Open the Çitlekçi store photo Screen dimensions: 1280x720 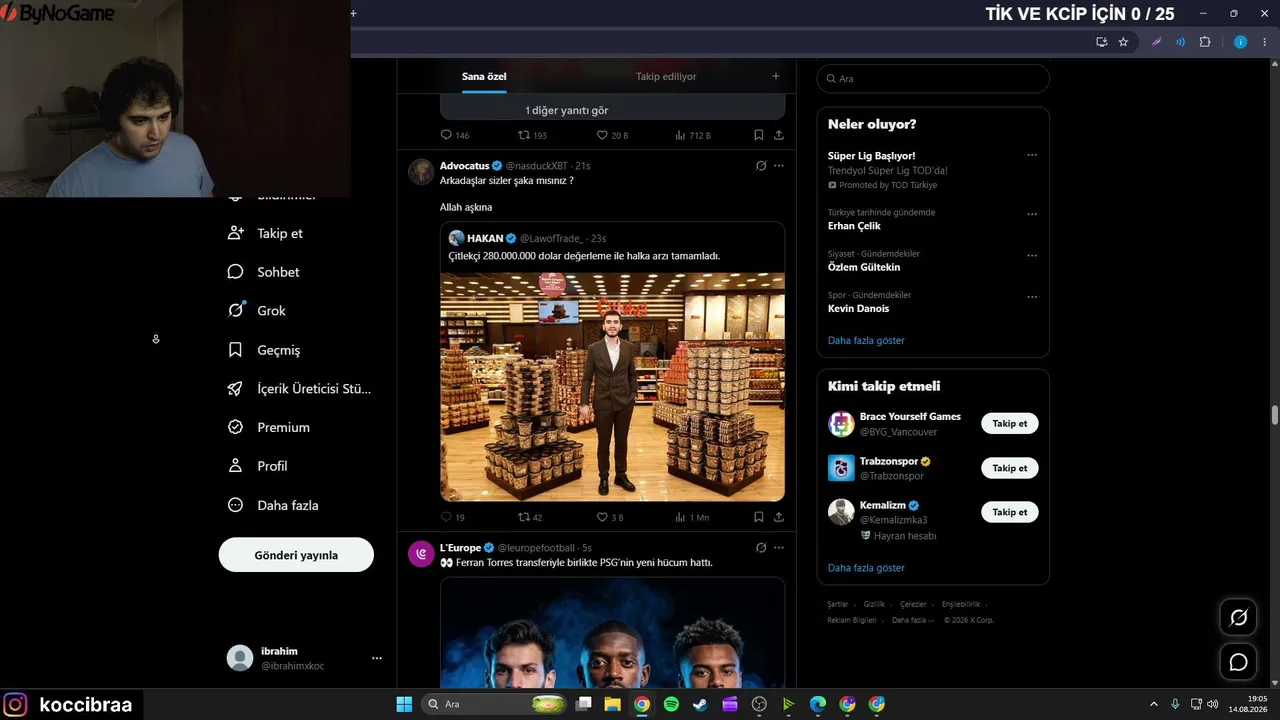coord(612,387)
